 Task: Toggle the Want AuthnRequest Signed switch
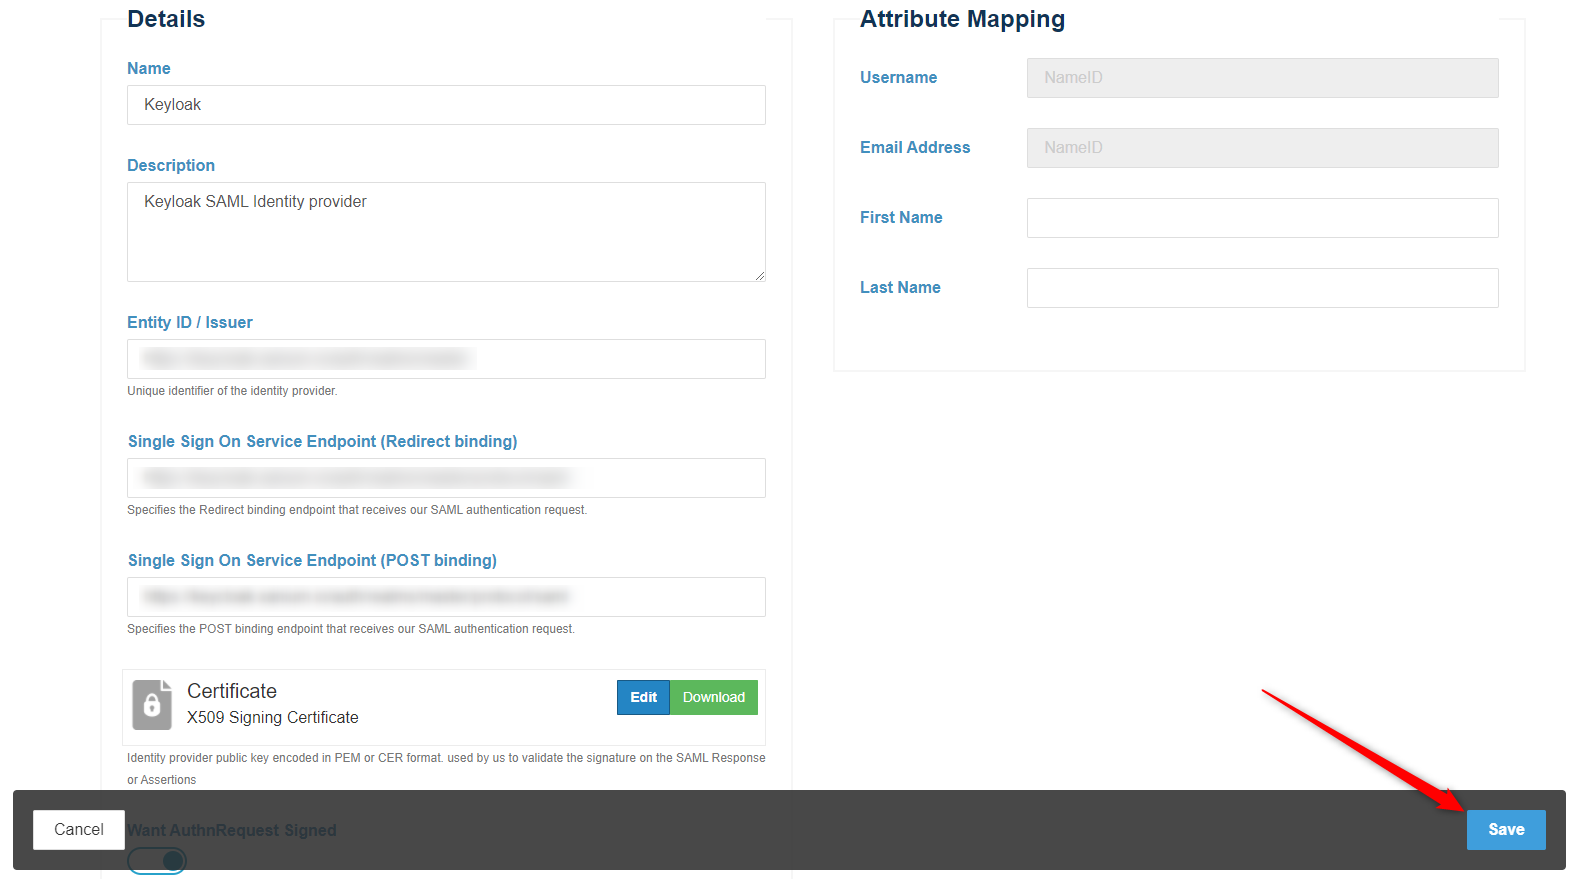pyautogui.click(x=158, y=860)
